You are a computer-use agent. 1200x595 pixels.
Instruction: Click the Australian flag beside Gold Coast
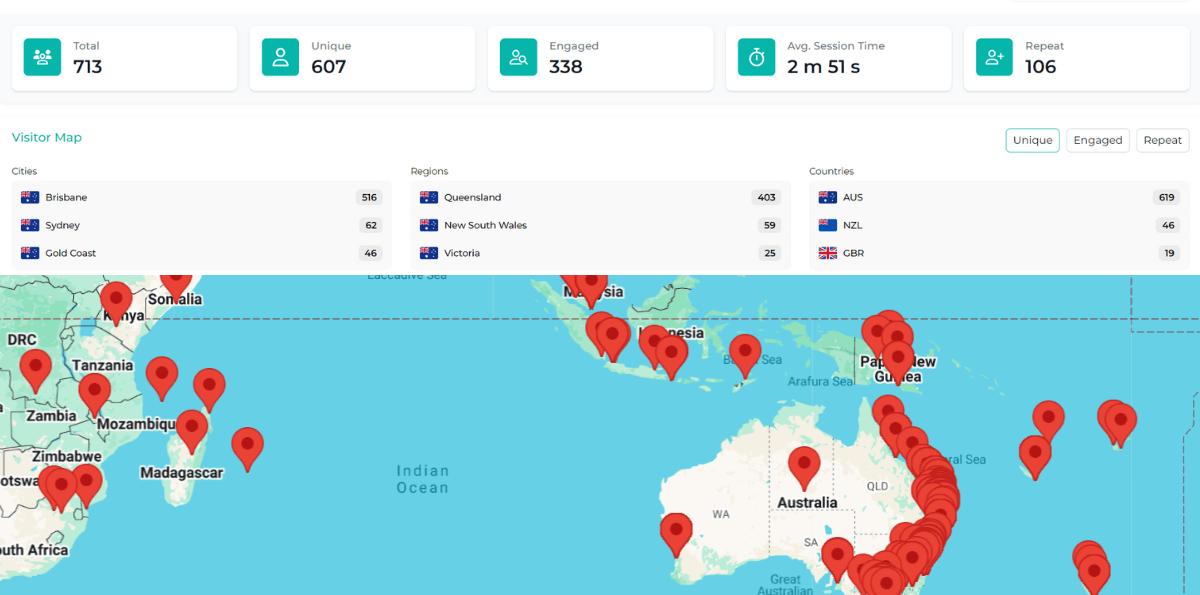(30, 253)
